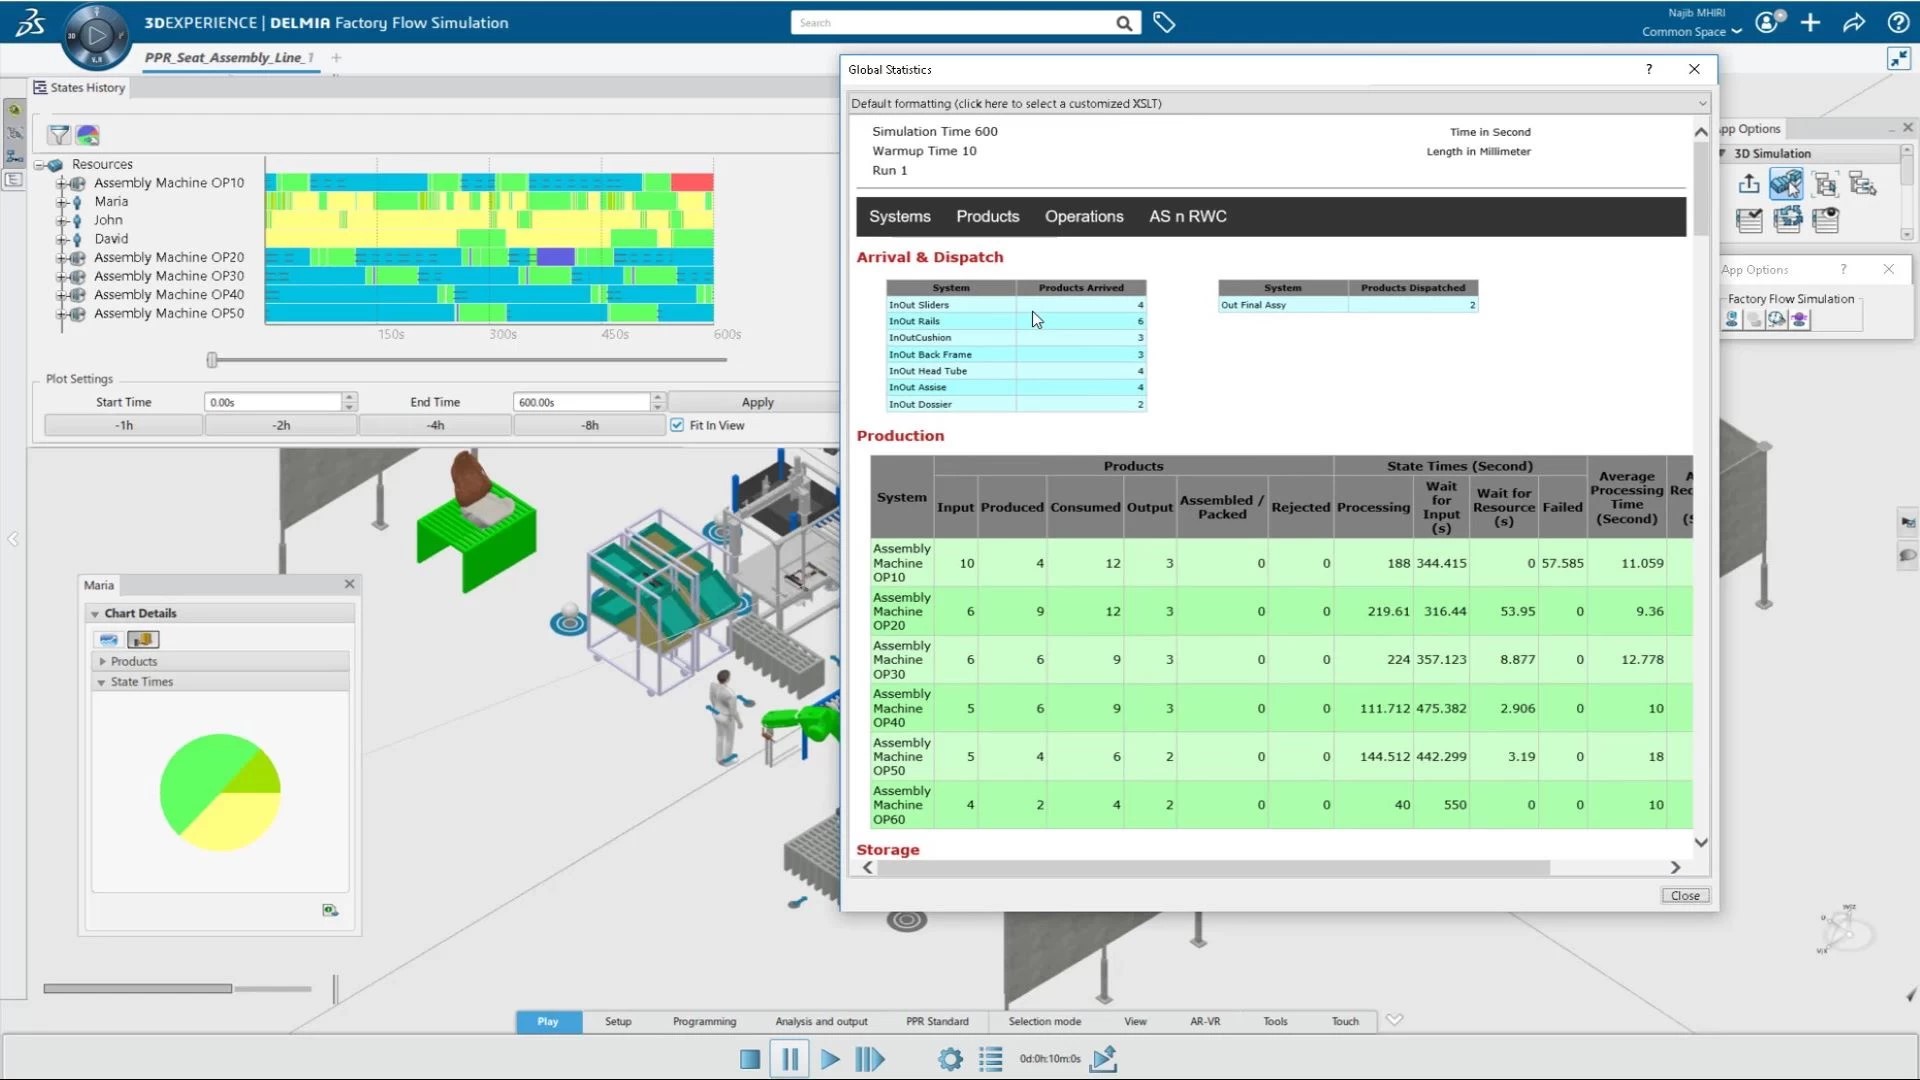Viewport: 1920px width, 1080px height.
Task: Scroll down the Production table scrollbar
Action: tap(1698, 841)
